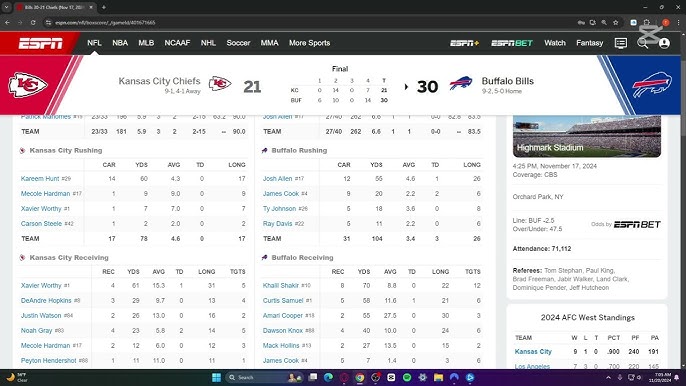
Task: Open Justin Watson player link
Action: coord(41,316)
